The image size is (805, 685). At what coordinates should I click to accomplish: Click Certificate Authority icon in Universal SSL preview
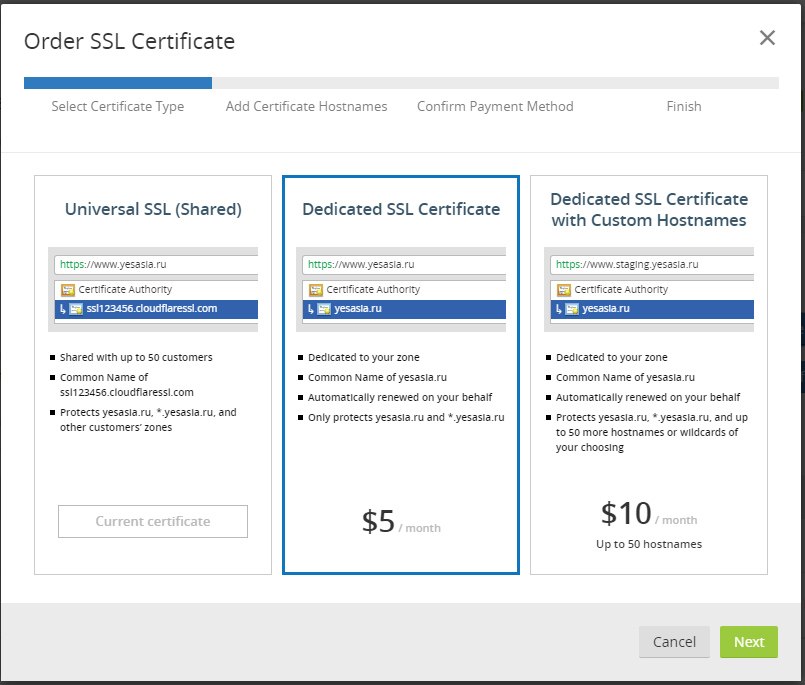click(67, 290)
